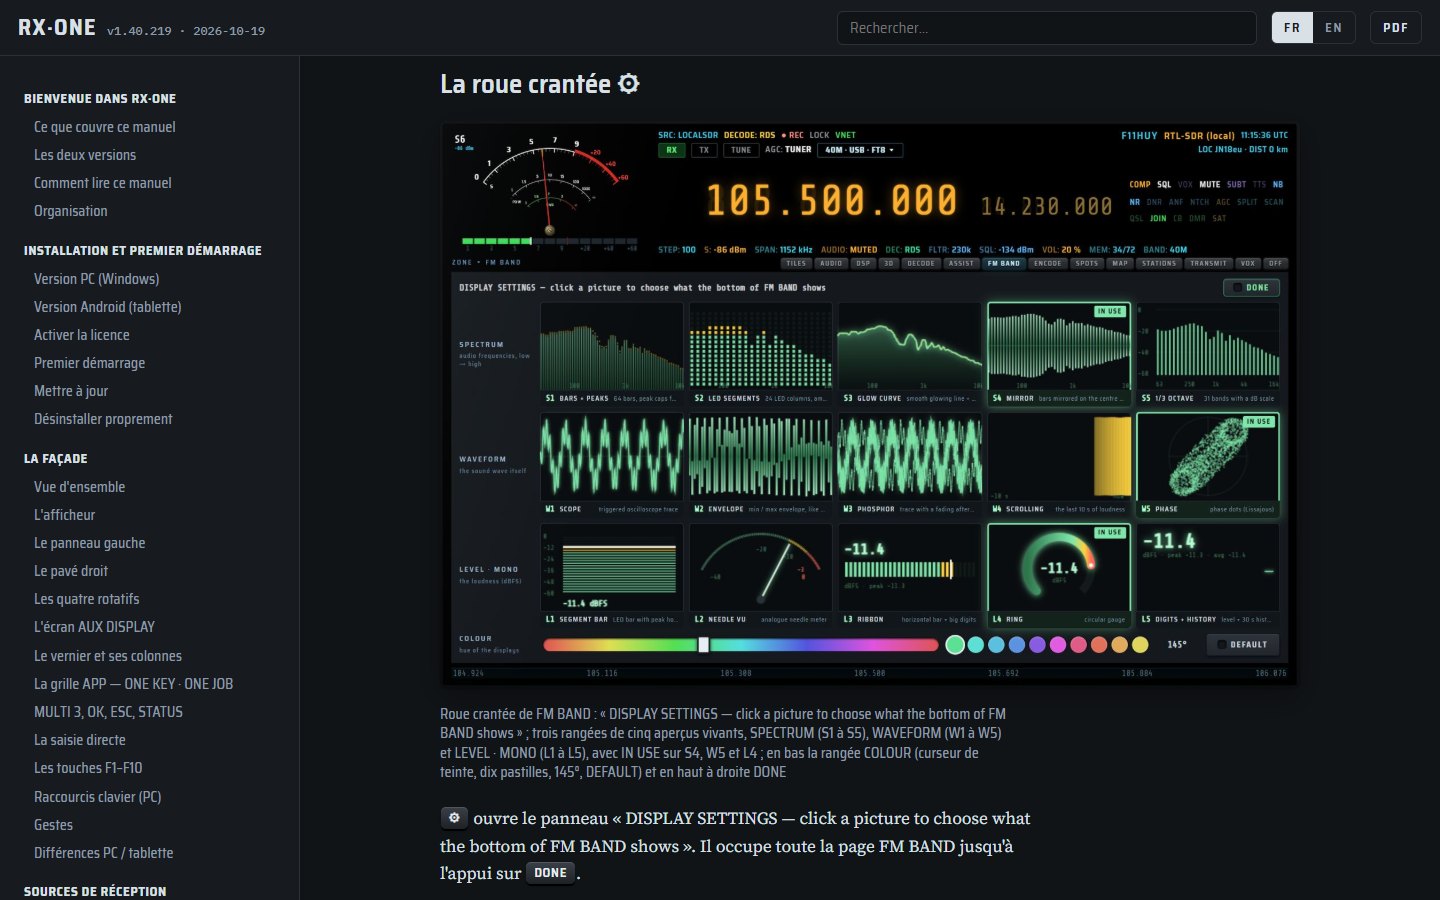Open "La saisie directe" page
This screenshot has height=900, width=1440.
(x=80, y=740)
